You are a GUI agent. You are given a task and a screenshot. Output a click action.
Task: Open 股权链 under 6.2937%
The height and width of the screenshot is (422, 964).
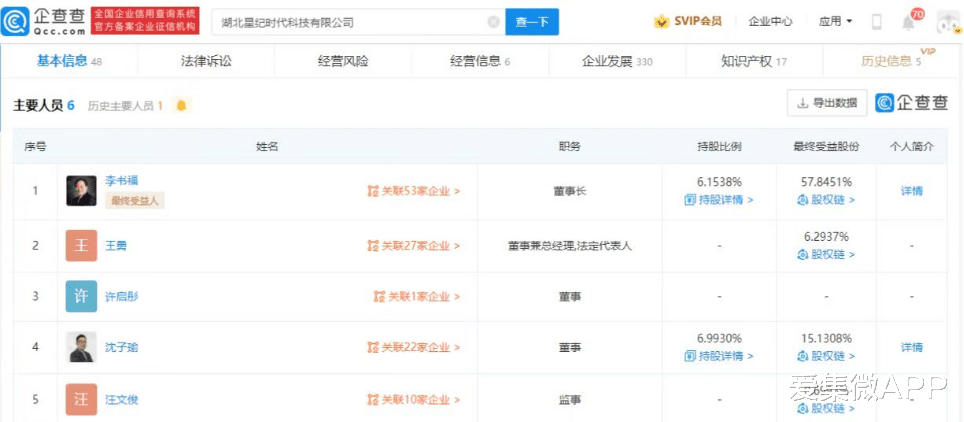coord(826,254)
